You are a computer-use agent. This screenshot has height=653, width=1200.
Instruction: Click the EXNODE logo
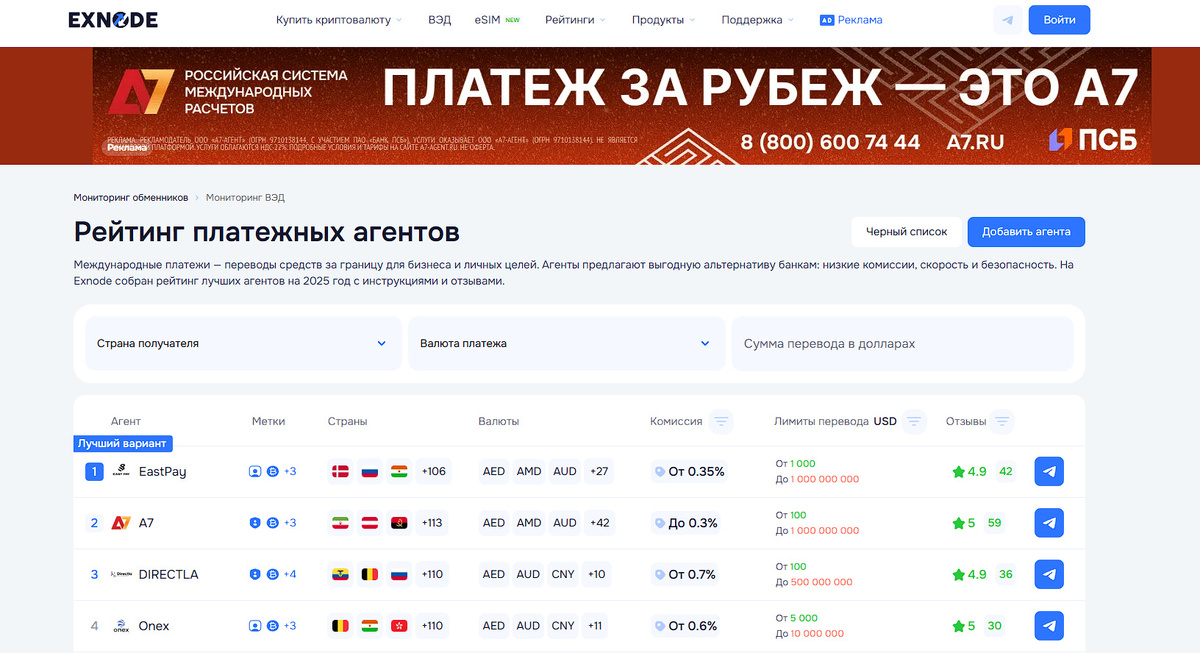(x=112, y=20)
